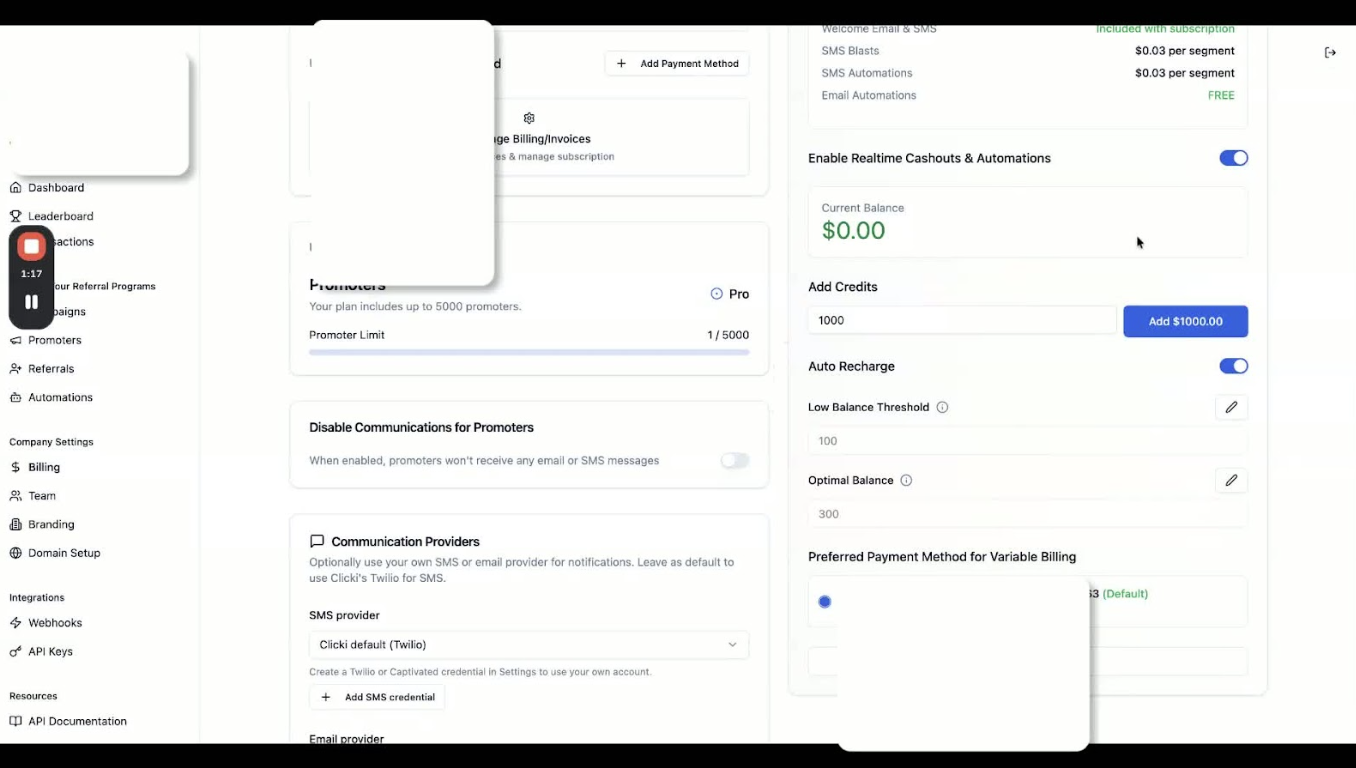Click info icon next to Low Balance Threshold
Screen dimensions: 1356x768
point(942,408)
